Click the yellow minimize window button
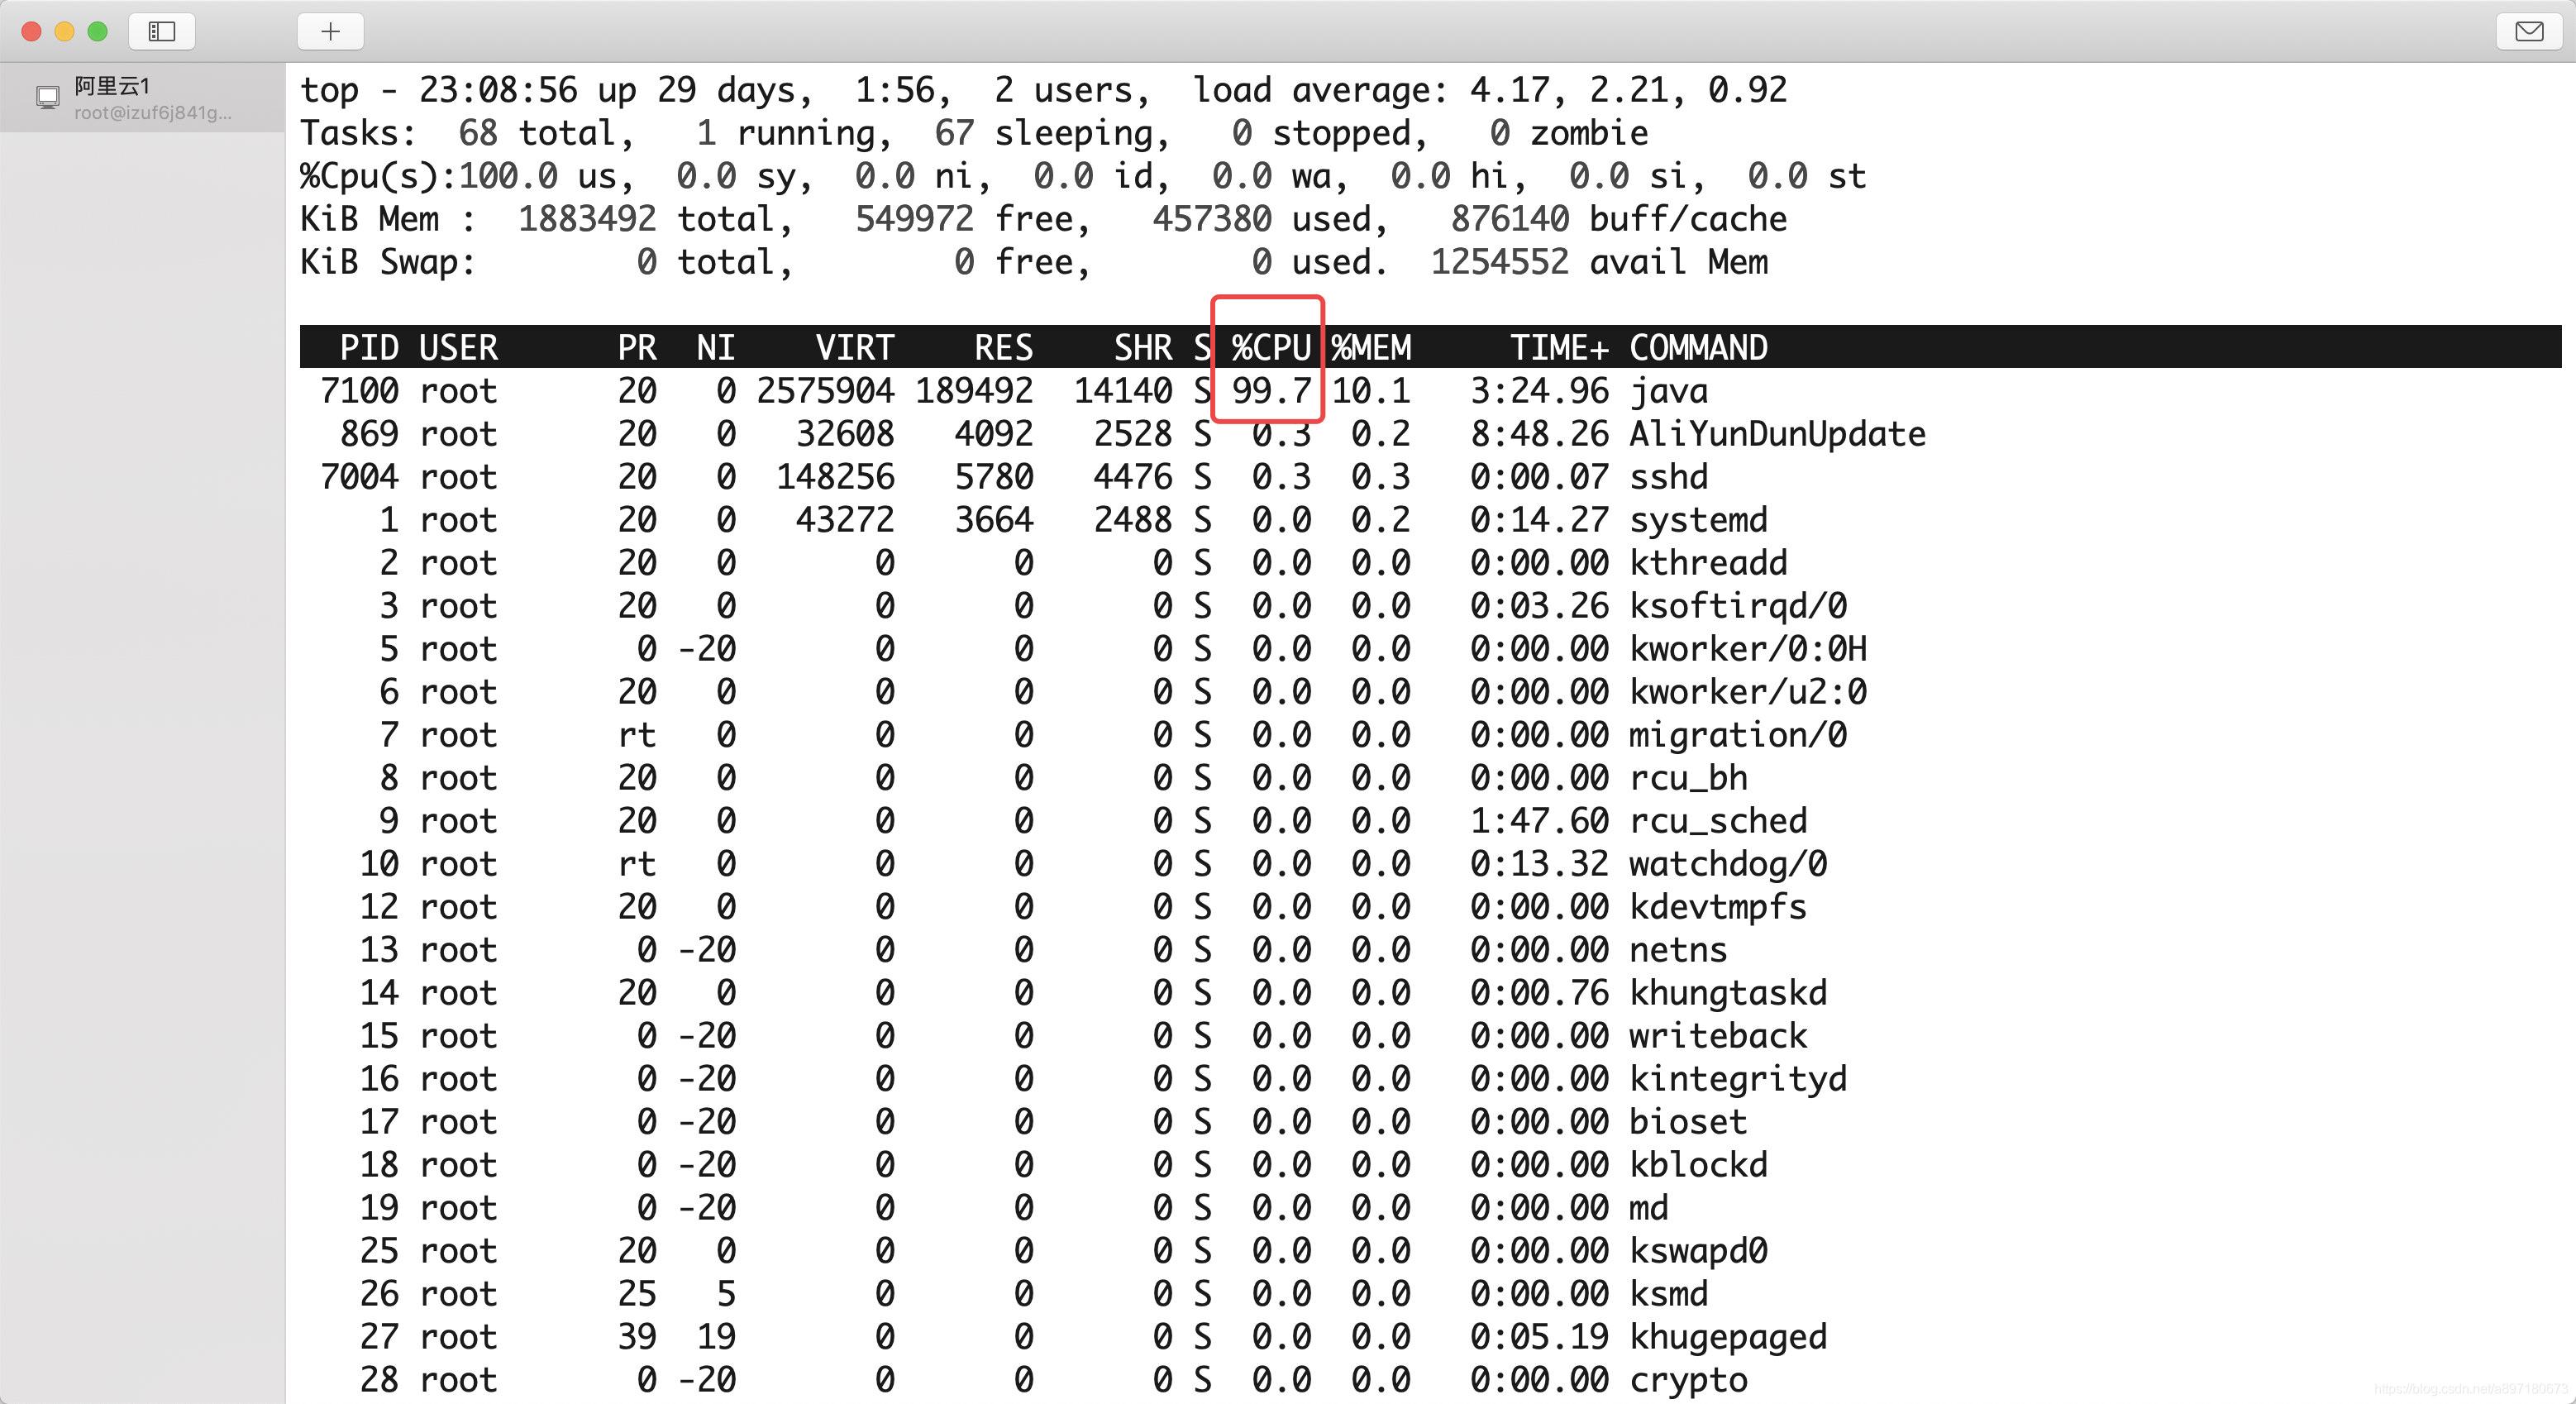This screenshot has height=1404, width=2576. [x=64, y=32]
